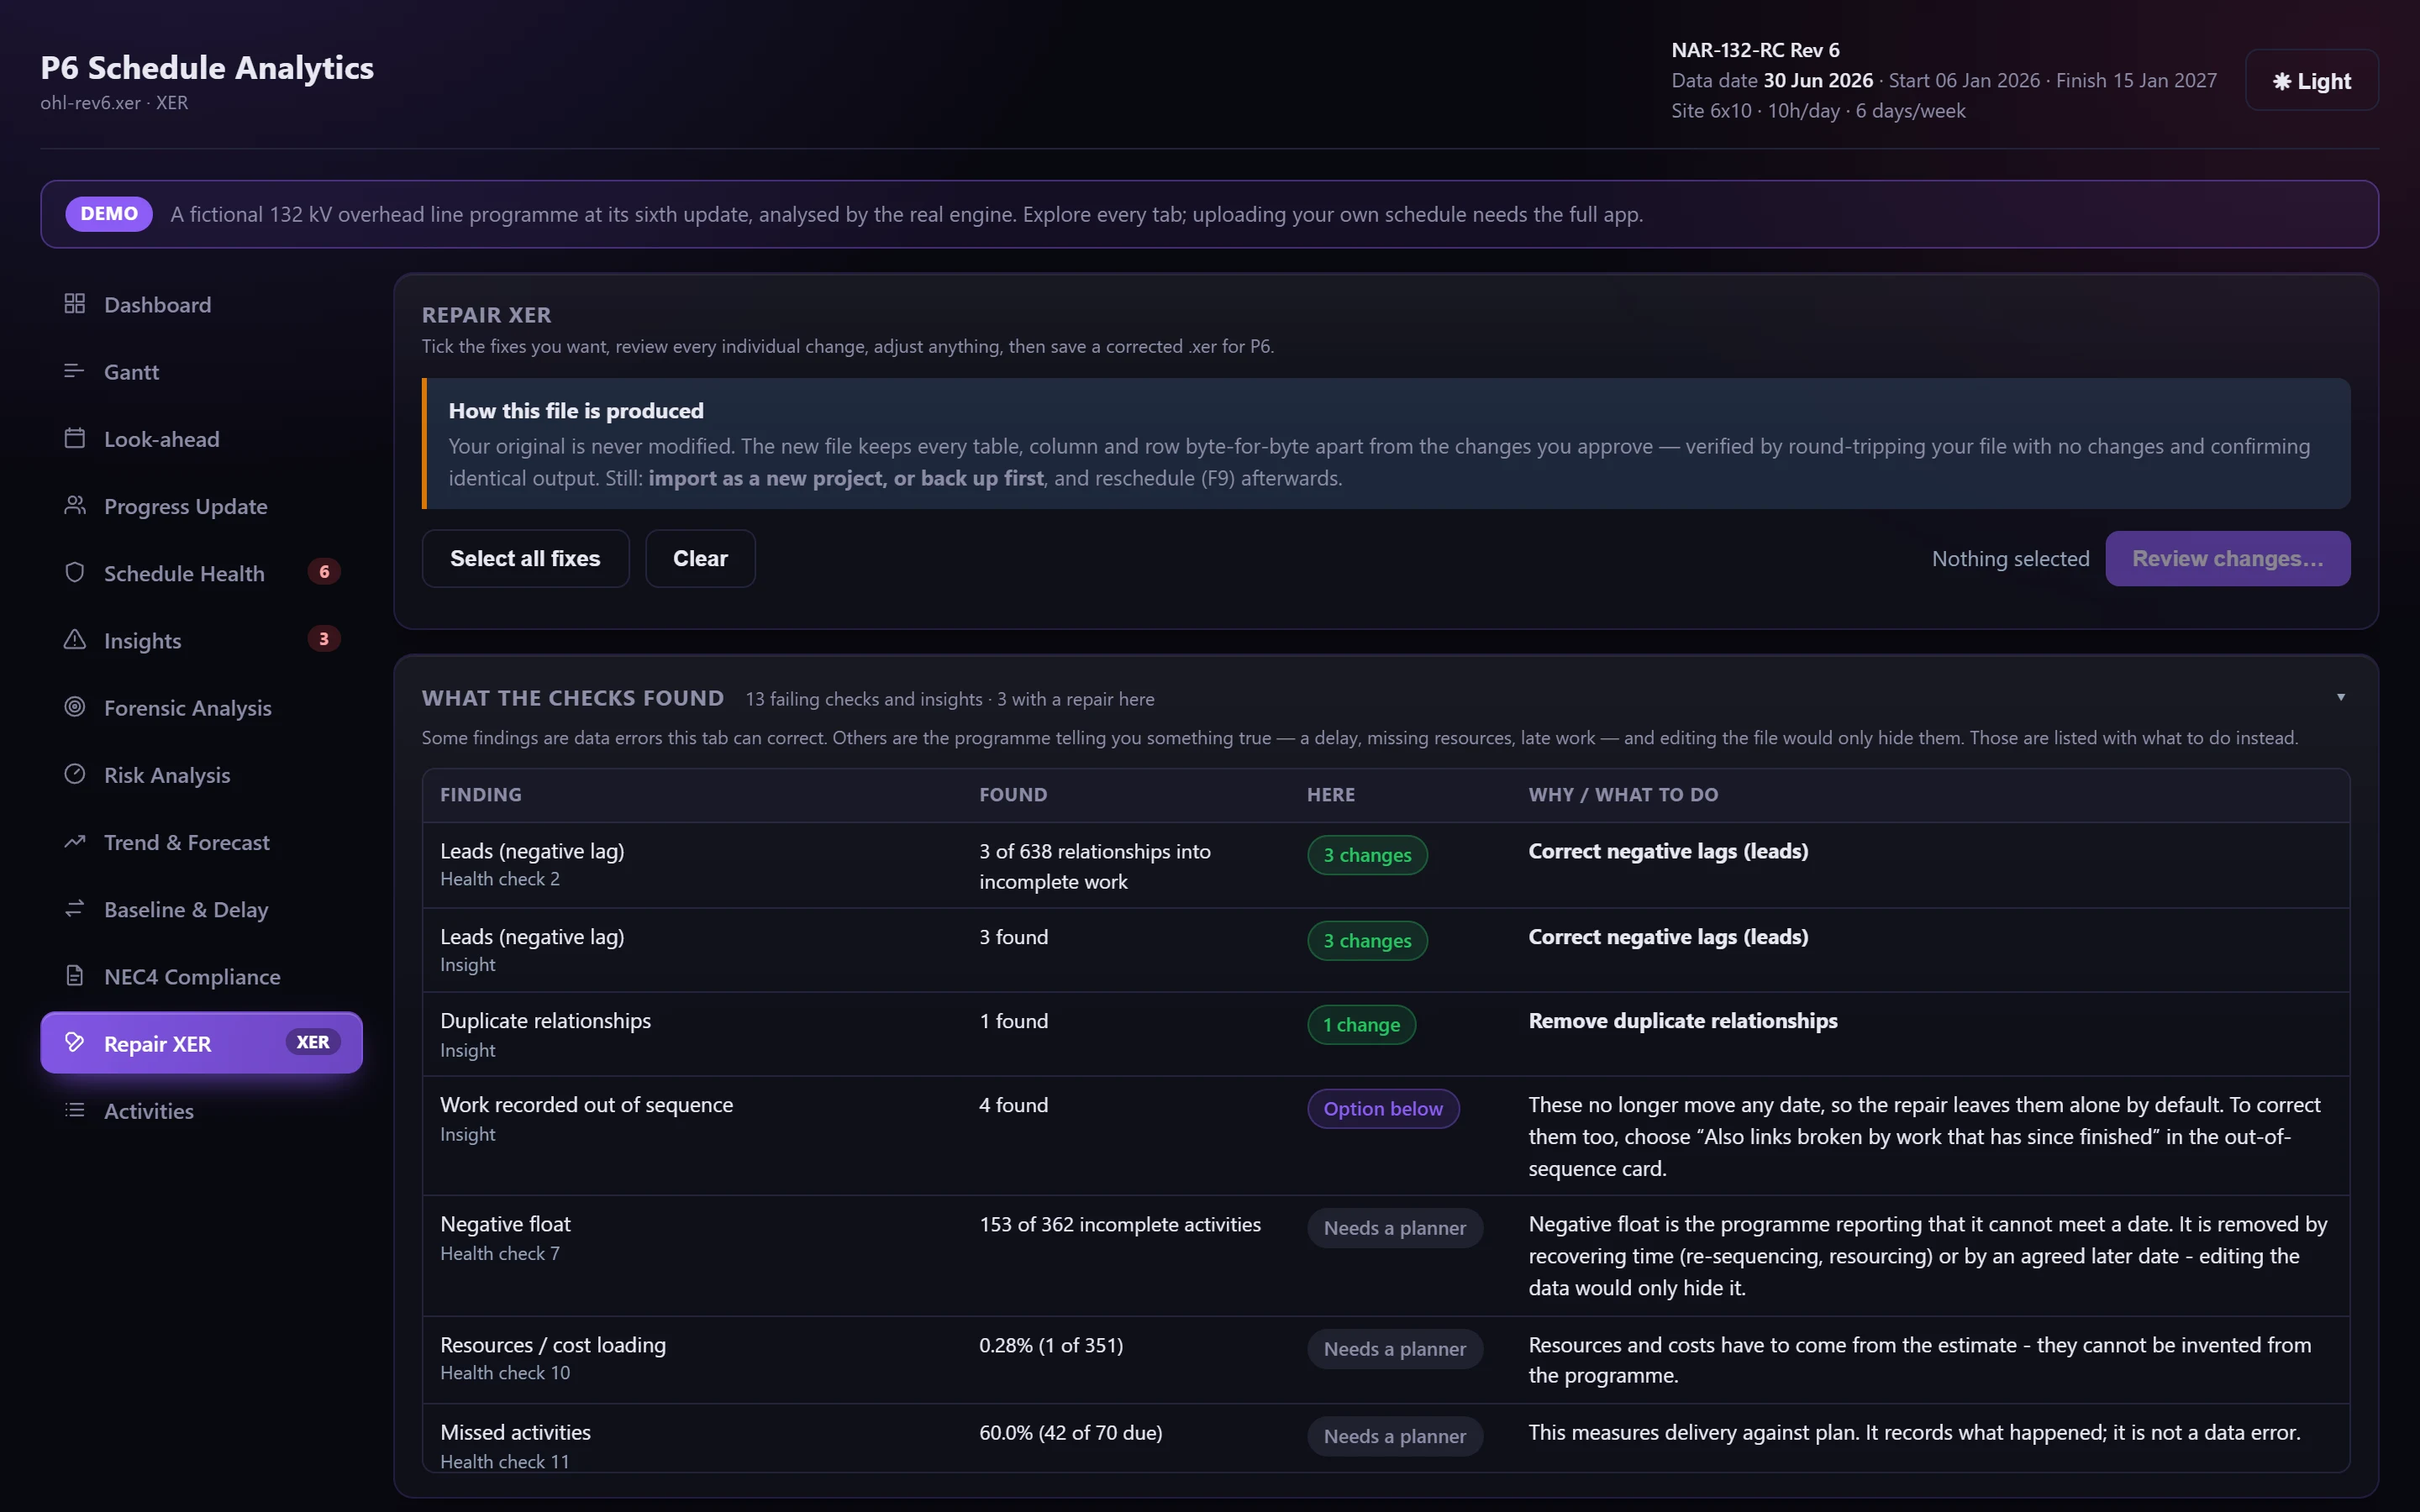Click Duplicate relationships finding
The image size is (2420, 1512).
[545, 1021]
